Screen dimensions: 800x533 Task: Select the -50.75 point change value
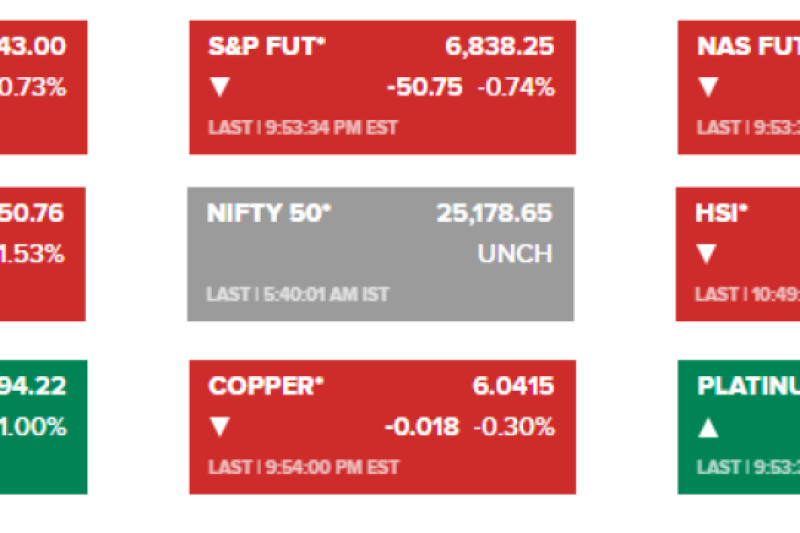[x=424, y=88]
